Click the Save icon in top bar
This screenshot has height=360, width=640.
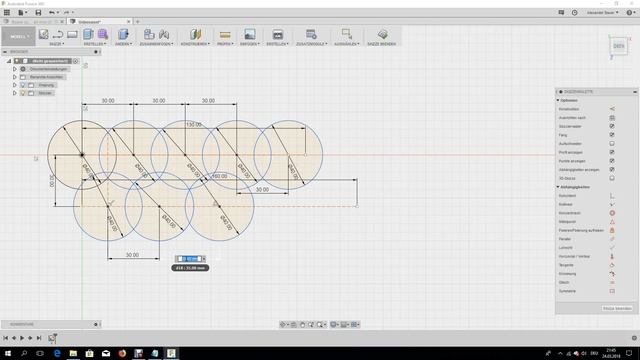point(38,12)
